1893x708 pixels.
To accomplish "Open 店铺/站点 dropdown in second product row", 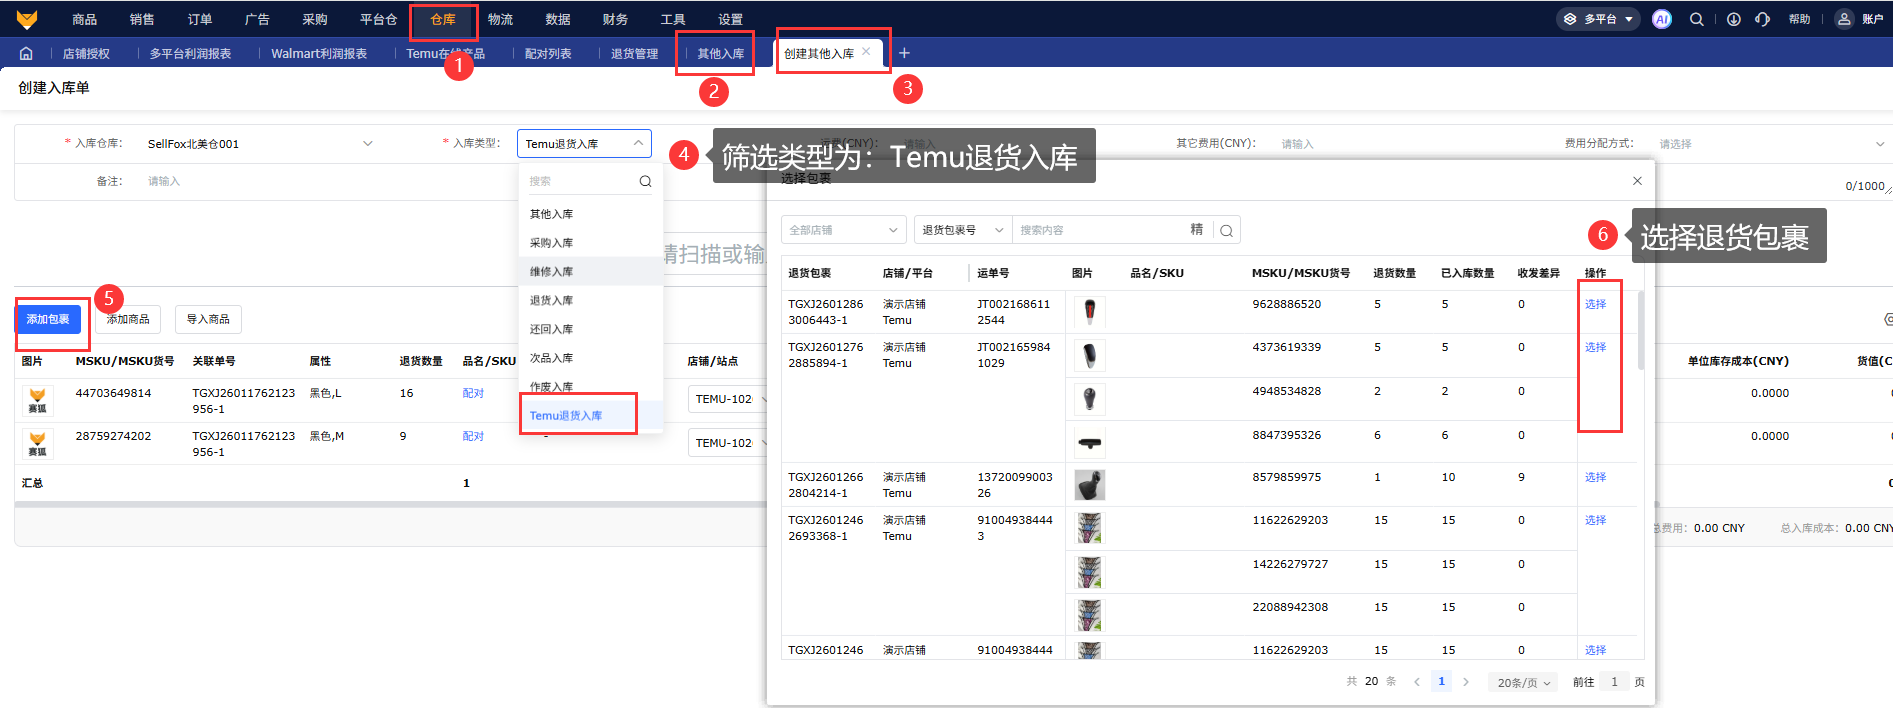I will (729, 443).
